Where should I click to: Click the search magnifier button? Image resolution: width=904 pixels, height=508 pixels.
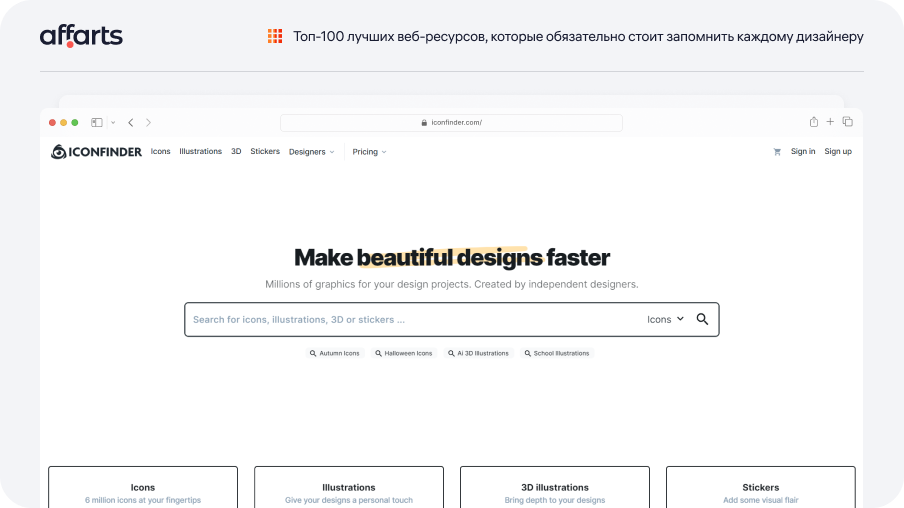point(702,319)
